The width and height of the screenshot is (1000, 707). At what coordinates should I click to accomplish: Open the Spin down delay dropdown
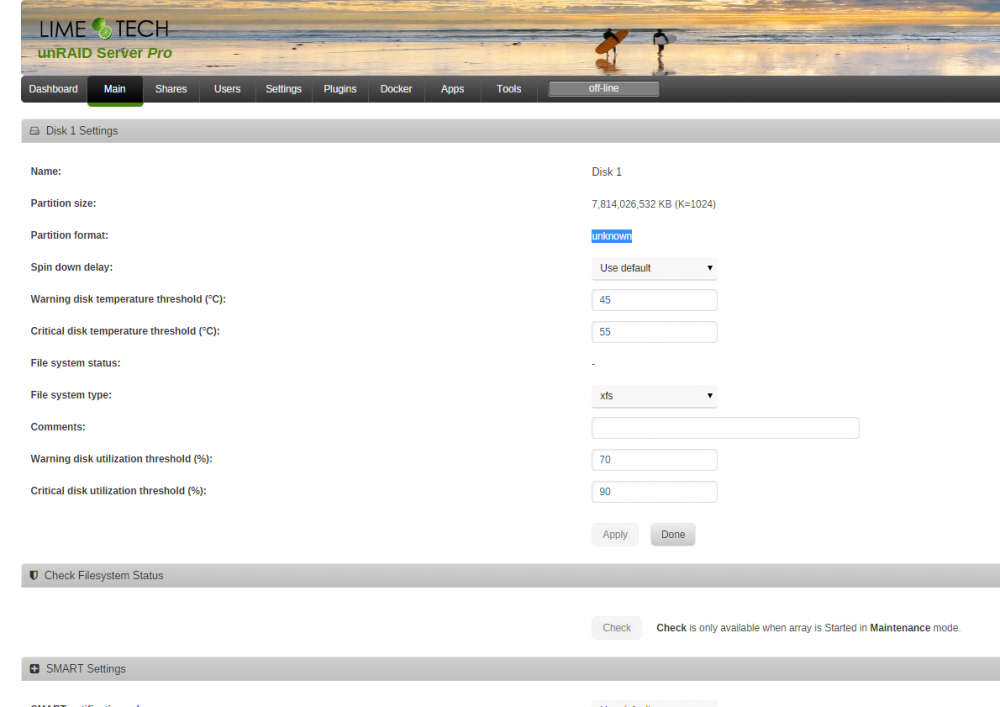[654, 268]
